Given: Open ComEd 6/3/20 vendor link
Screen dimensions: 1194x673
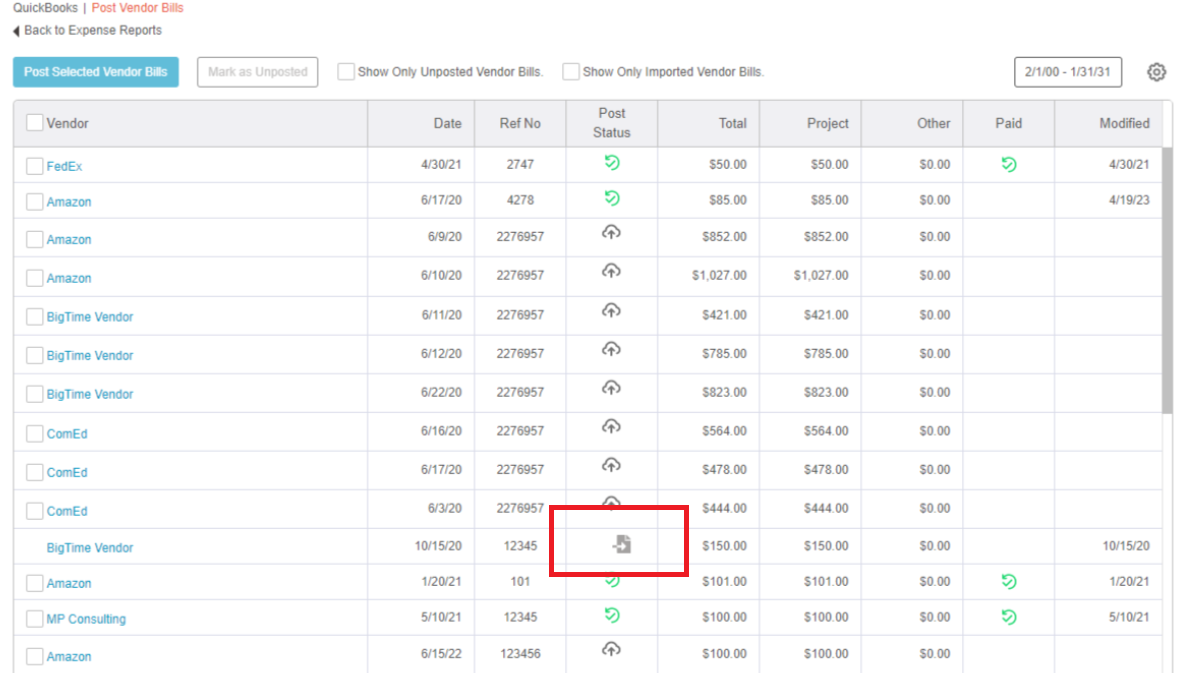Looking at the screenshot, I should pos(67,511).
